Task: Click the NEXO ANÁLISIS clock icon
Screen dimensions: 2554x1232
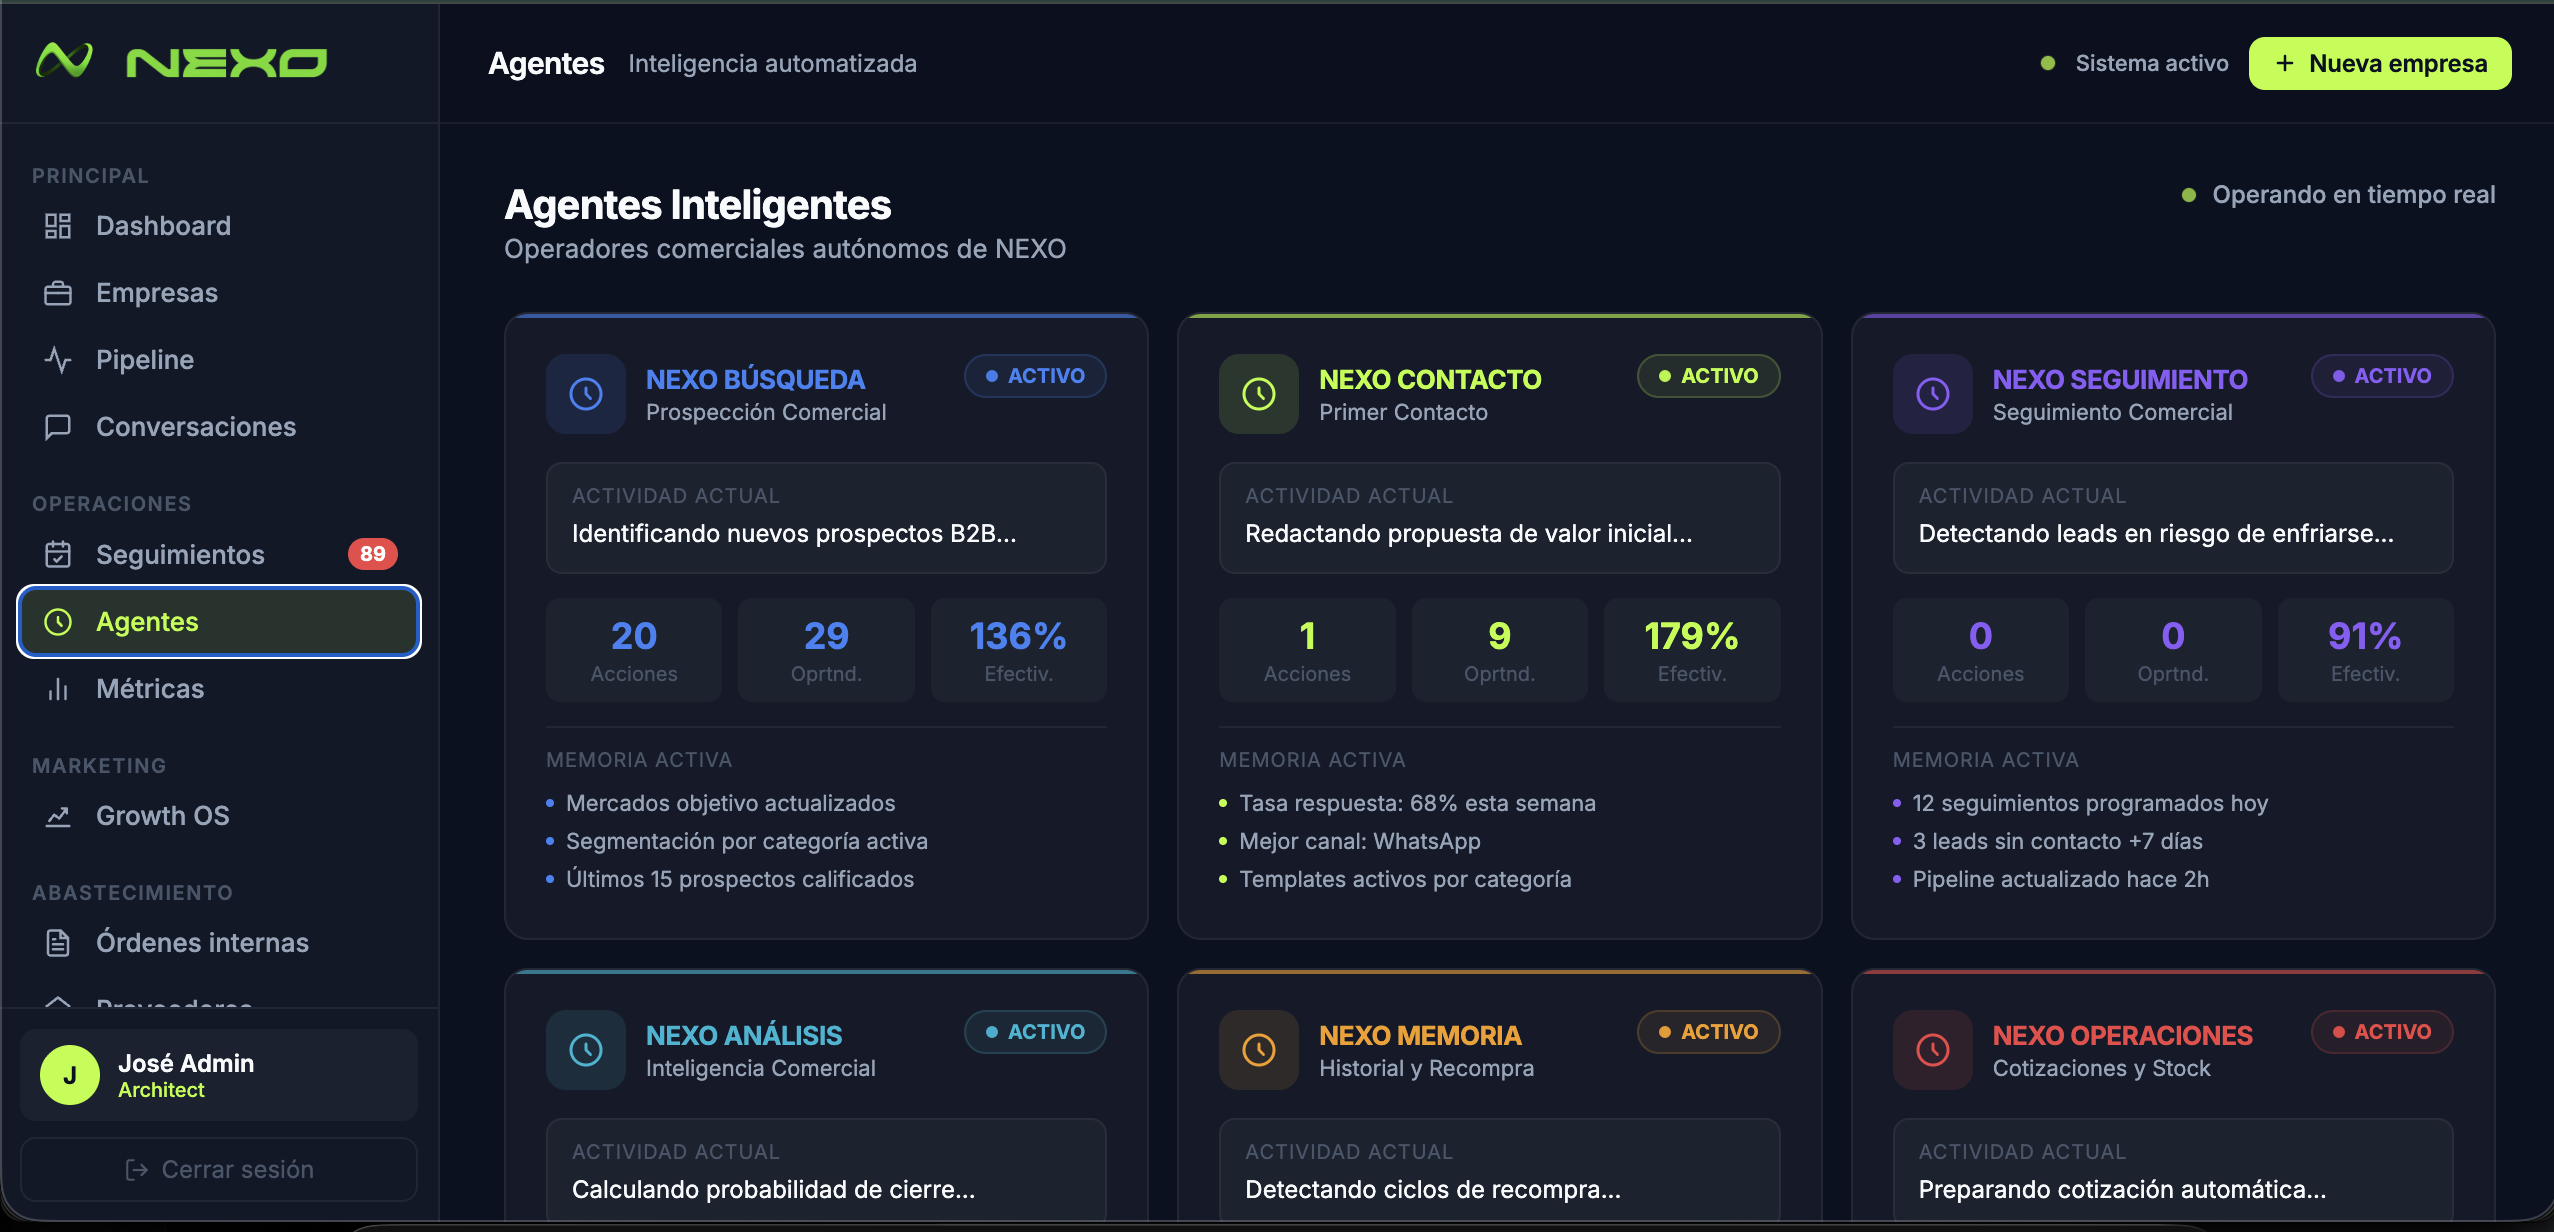Action: click(x=586, y=1050)
